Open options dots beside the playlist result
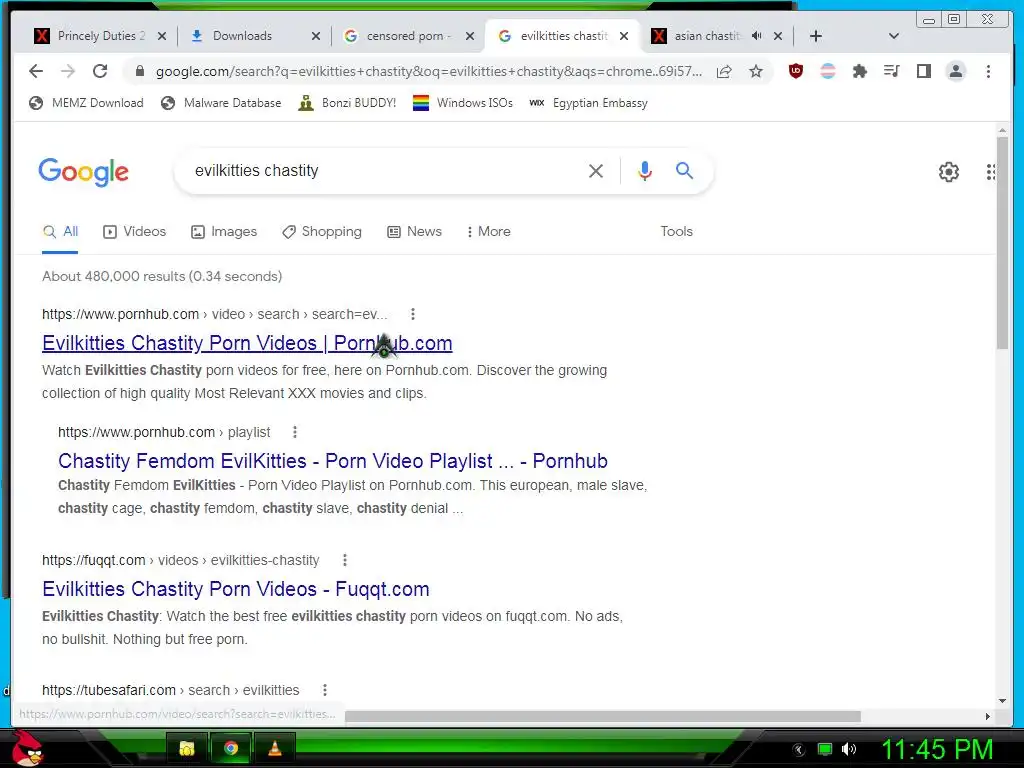The height and width of the screenshot is (768, 1024). (295, 432)
